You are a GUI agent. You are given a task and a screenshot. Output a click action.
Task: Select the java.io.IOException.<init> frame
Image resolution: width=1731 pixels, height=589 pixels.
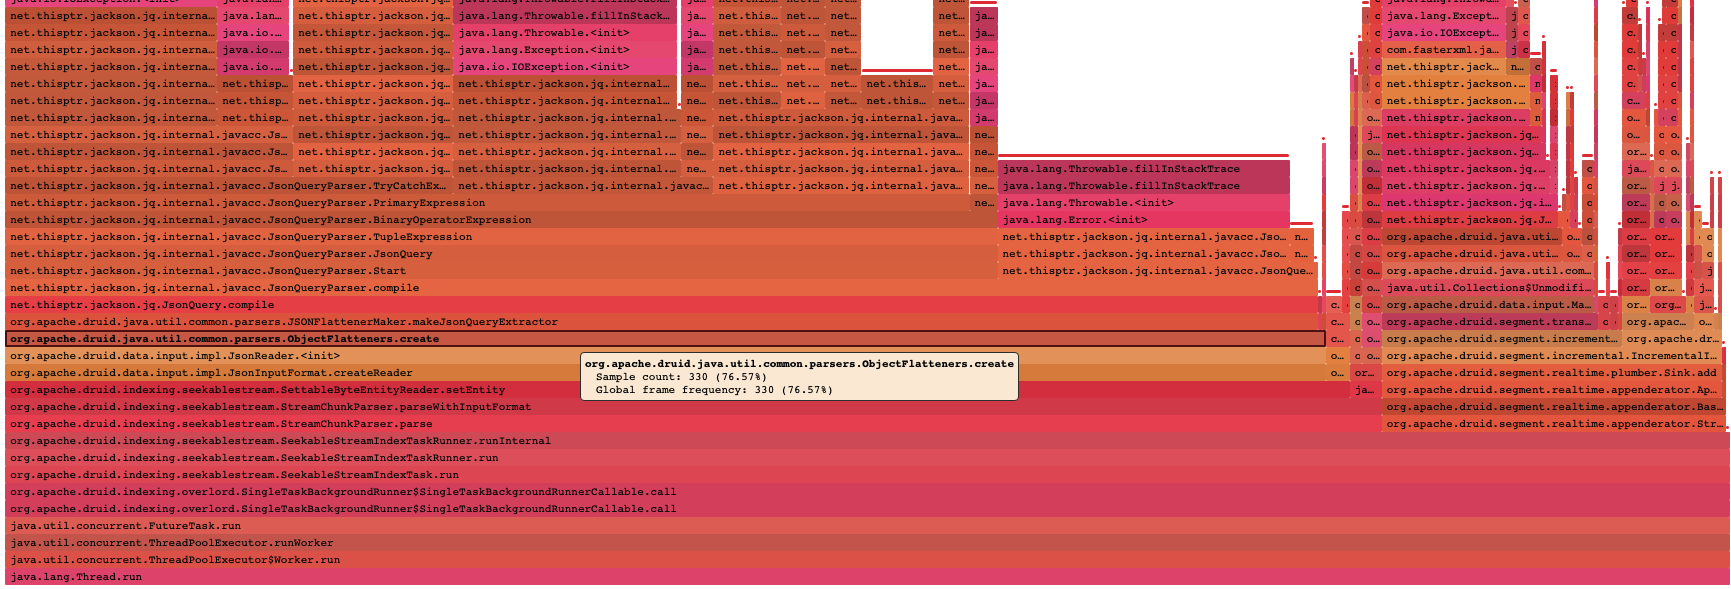[565, 67]
